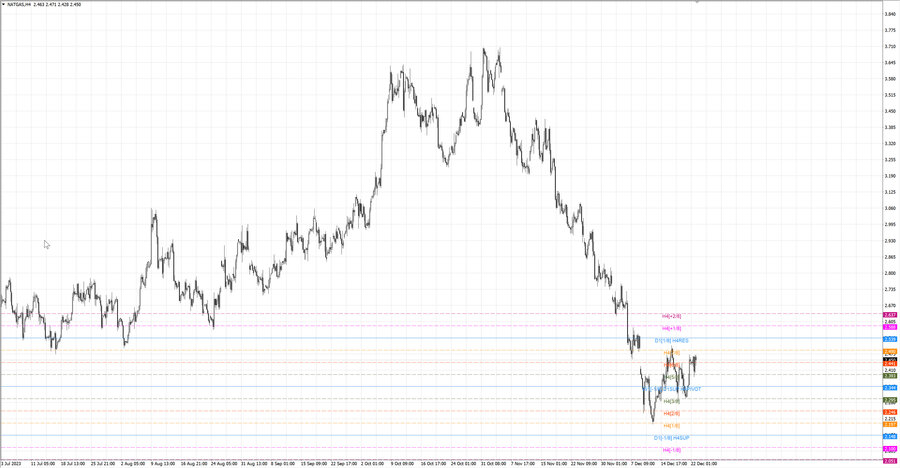This screenshot has width=900, height=468.
Task: Select the H4[1/8] level label
Action: click(672, 426)
